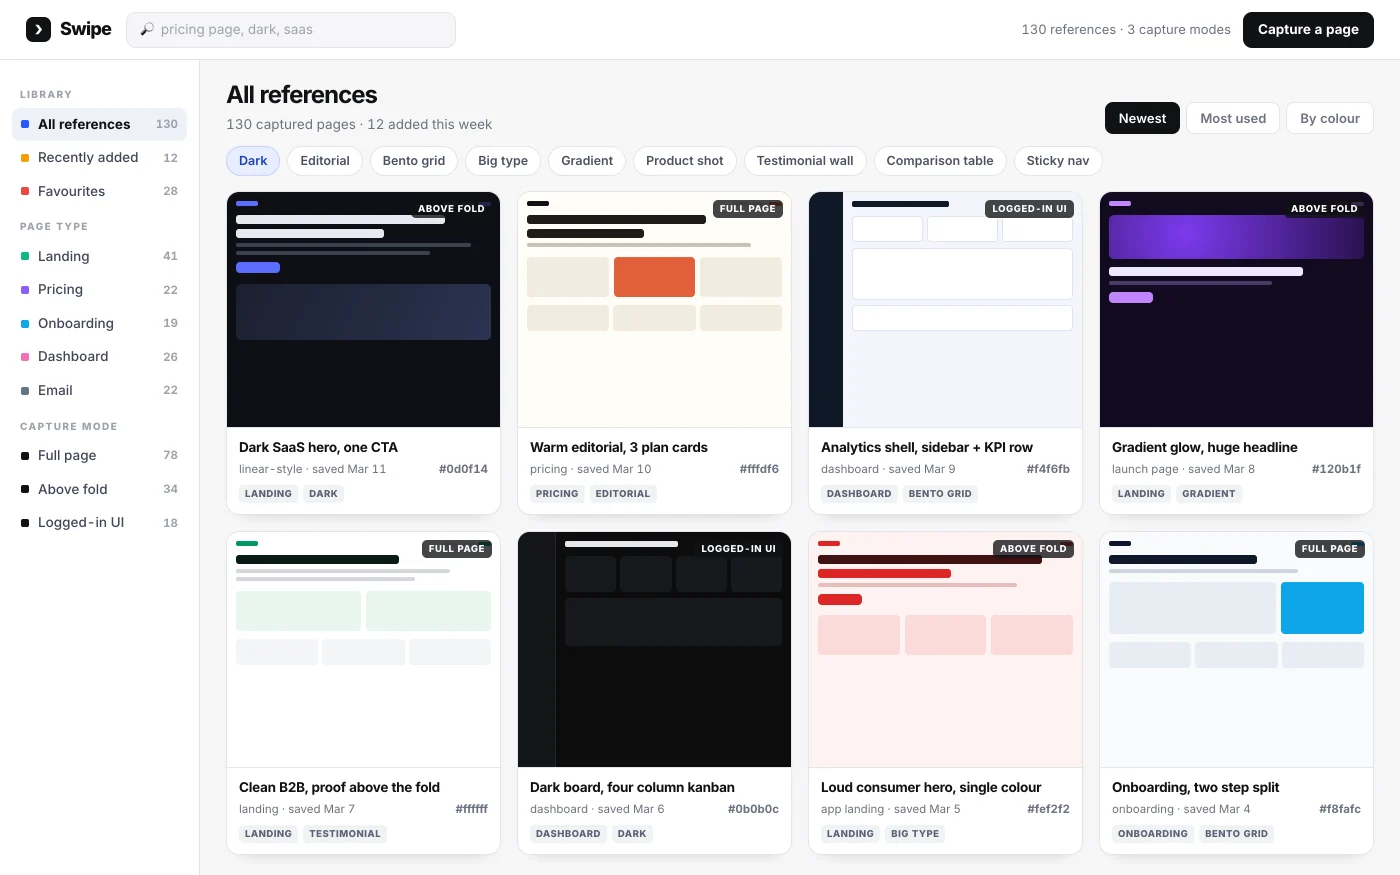Screen dimensions: 1400x875
Task: Click the ONBOARDING tag on the last card
Action: 1153,834
